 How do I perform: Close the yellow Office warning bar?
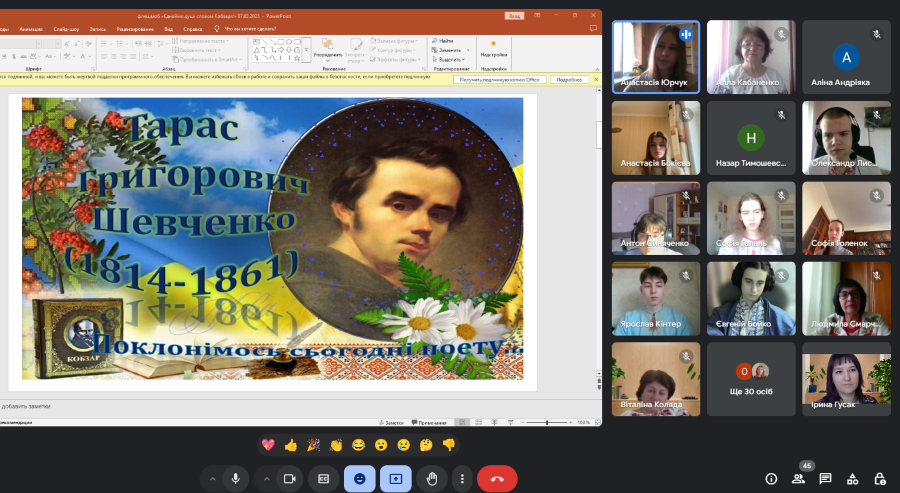coord(596,80)
